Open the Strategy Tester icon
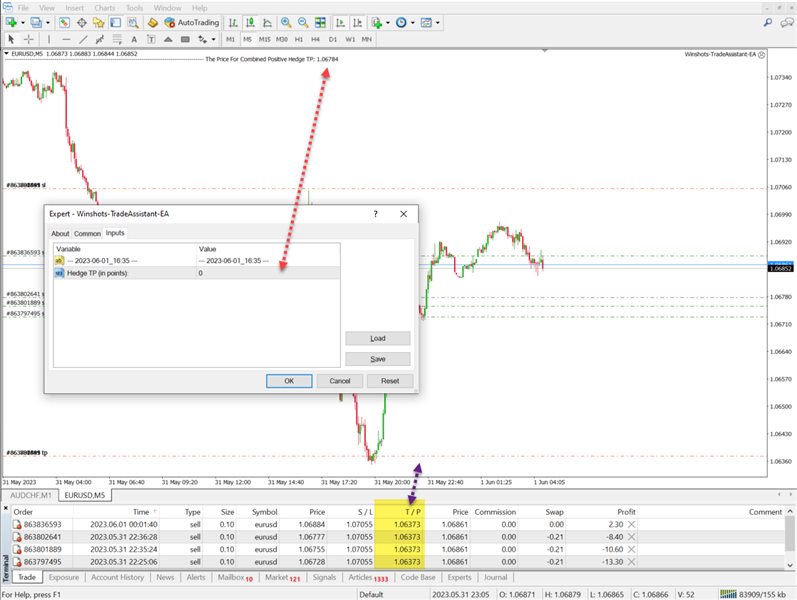The width and height of the screenshot is (797, 600). [x=133, y=22]
